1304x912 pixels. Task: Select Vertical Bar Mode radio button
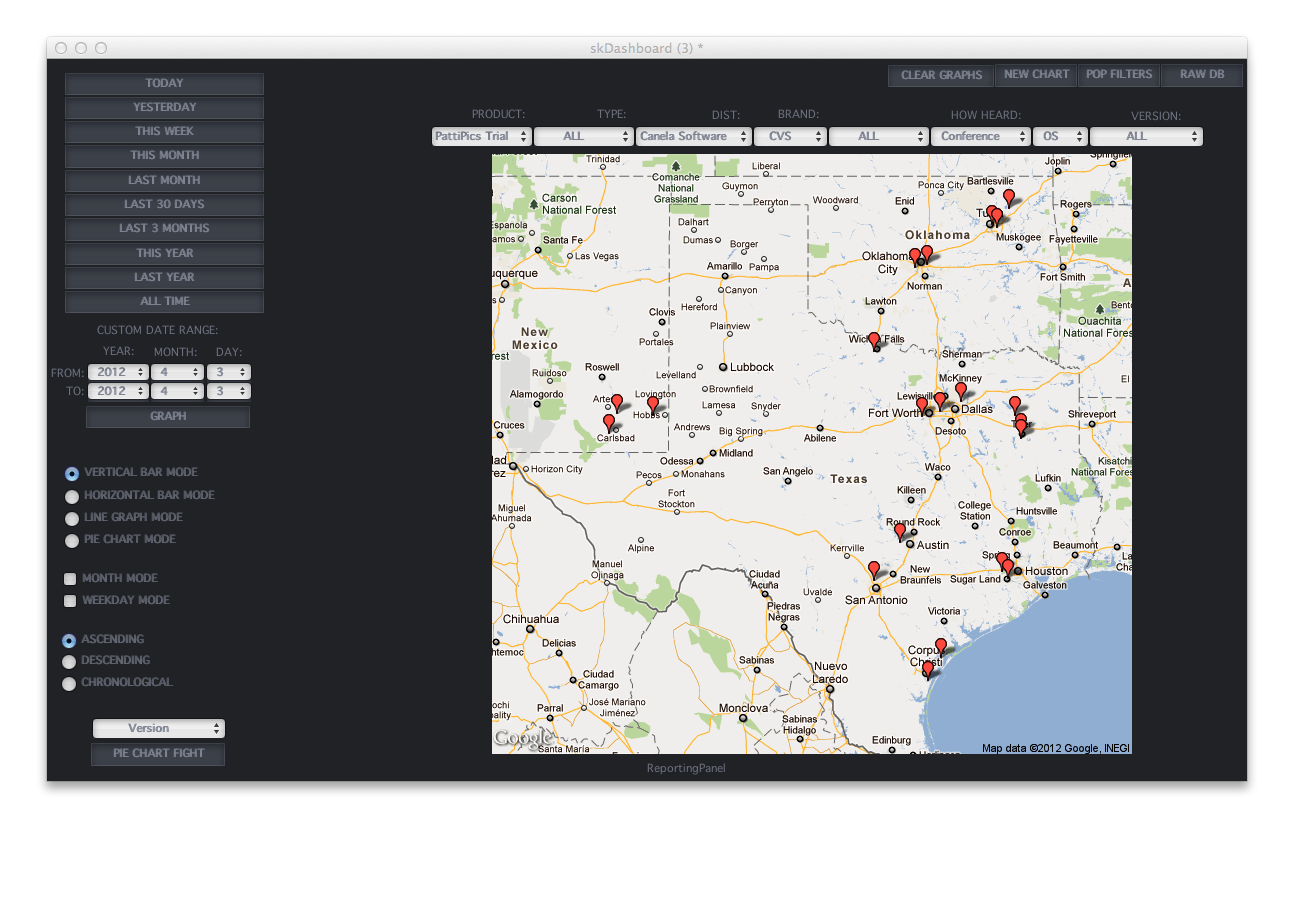pyautogui.click(x=72, y=473)
